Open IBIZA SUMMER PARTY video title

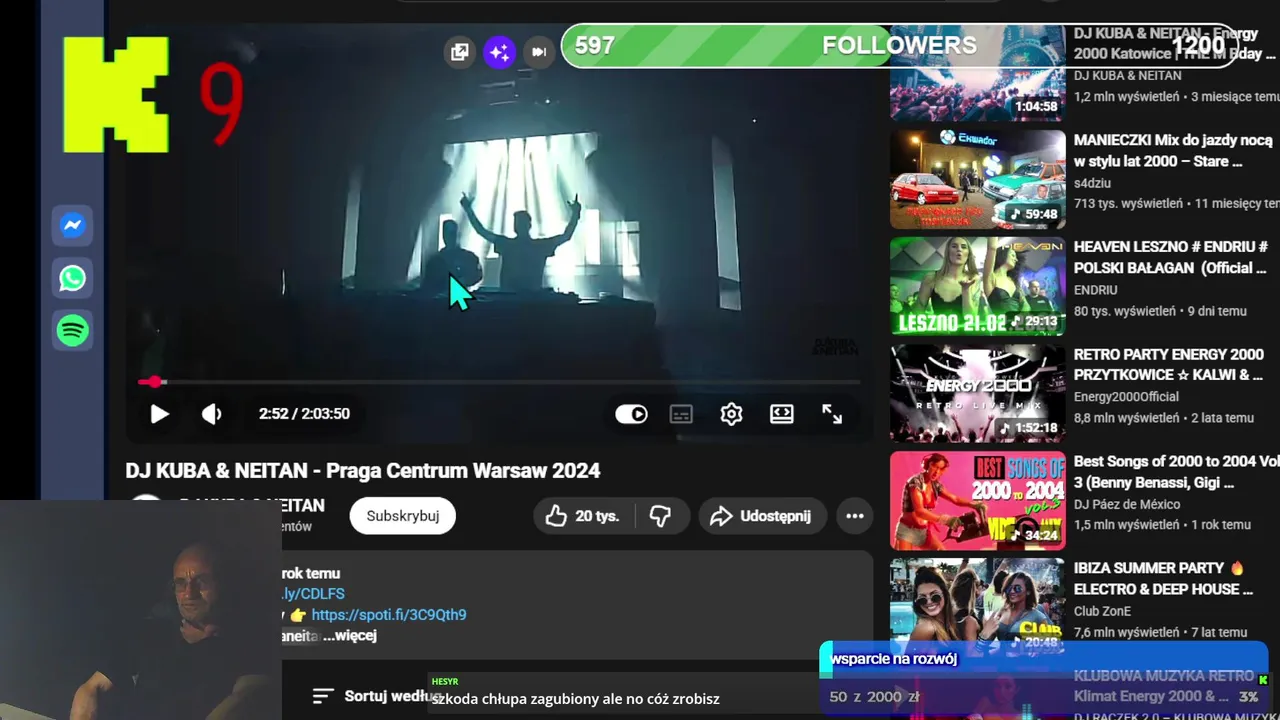(1164, 579)
